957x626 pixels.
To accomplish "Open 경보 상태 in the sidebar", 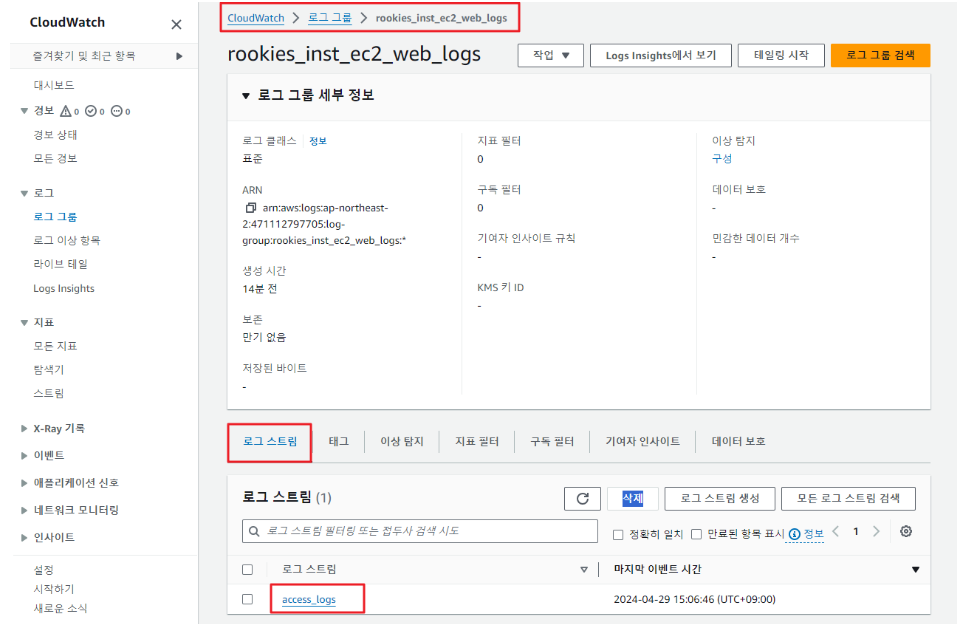I will 55,135.
